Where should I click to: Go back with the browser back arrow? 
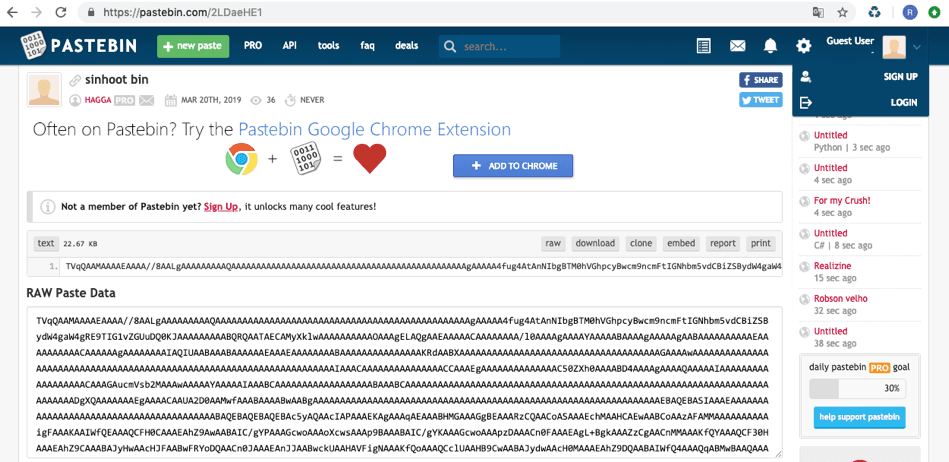(x=11, y=12)
